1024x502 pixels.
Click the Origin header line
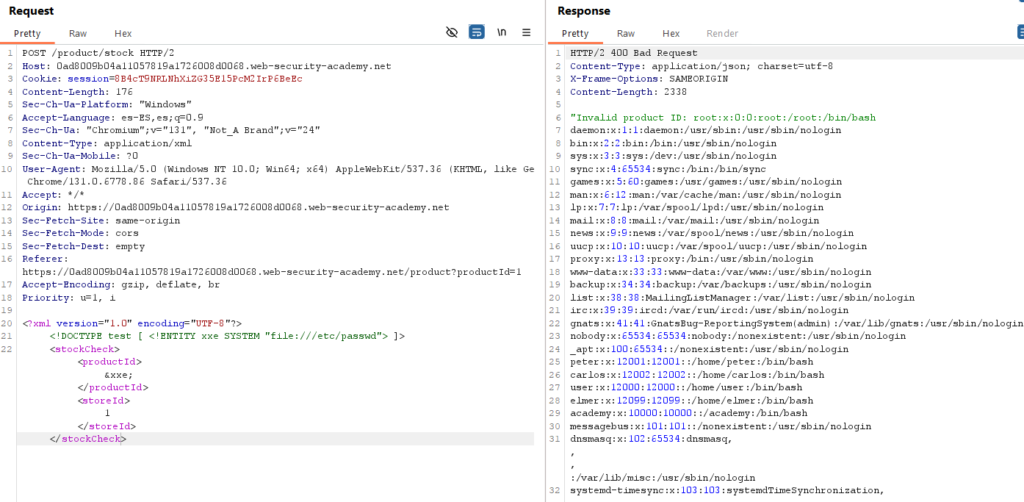coord(236,208)
